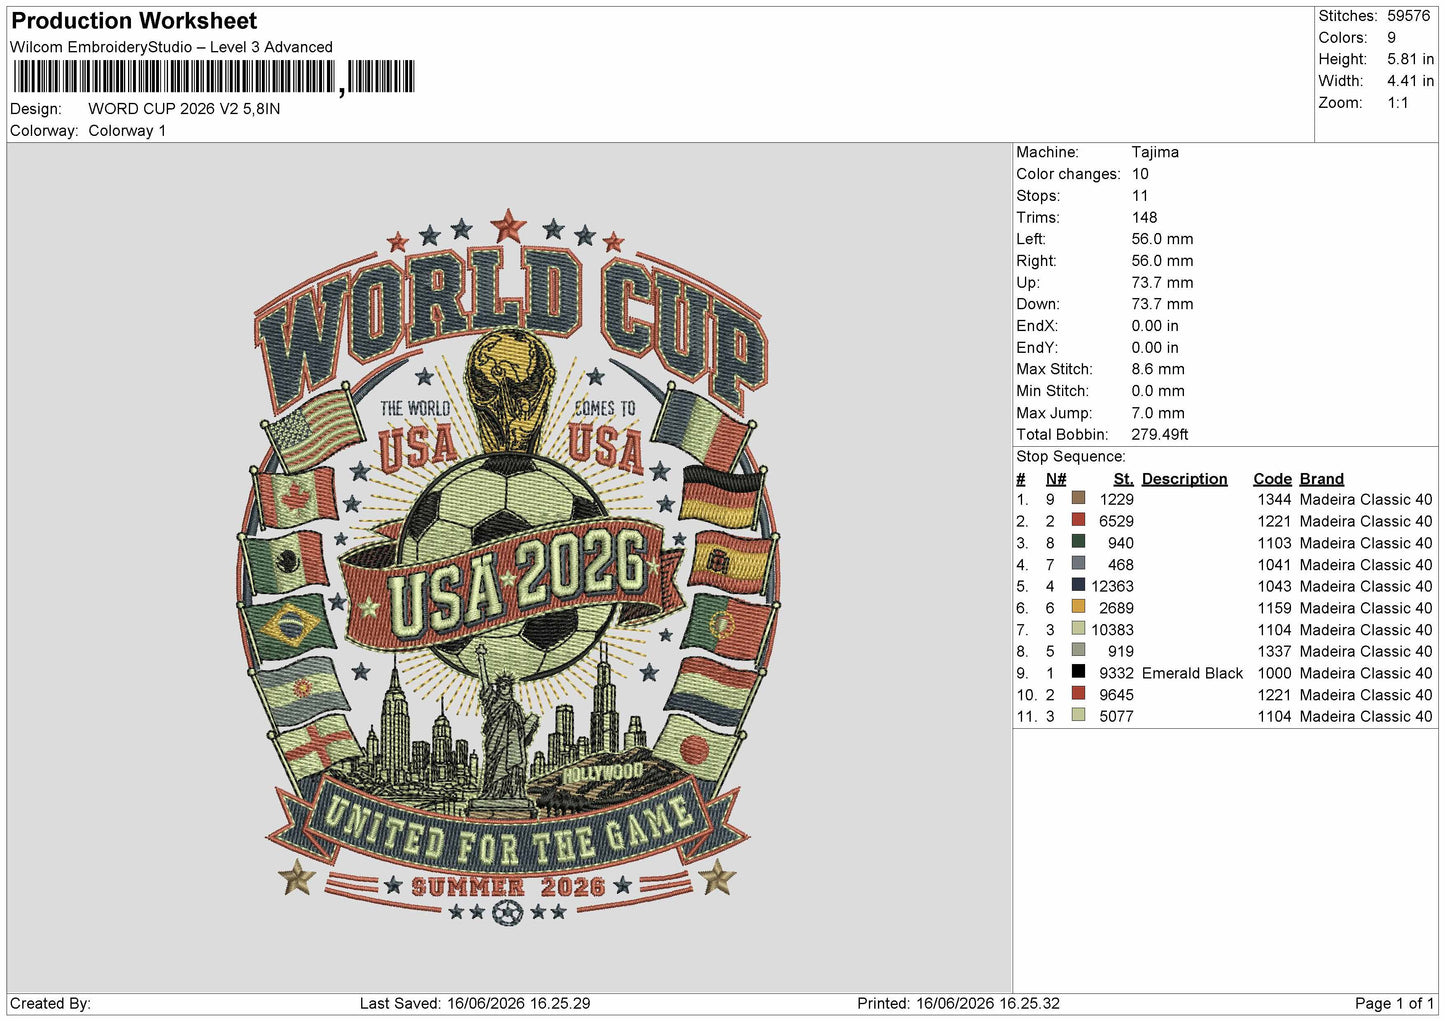The height and width of the screenshot is (1021, 1445).
Task: Click thread code '1344'
Action: (x=1275, y=499)
